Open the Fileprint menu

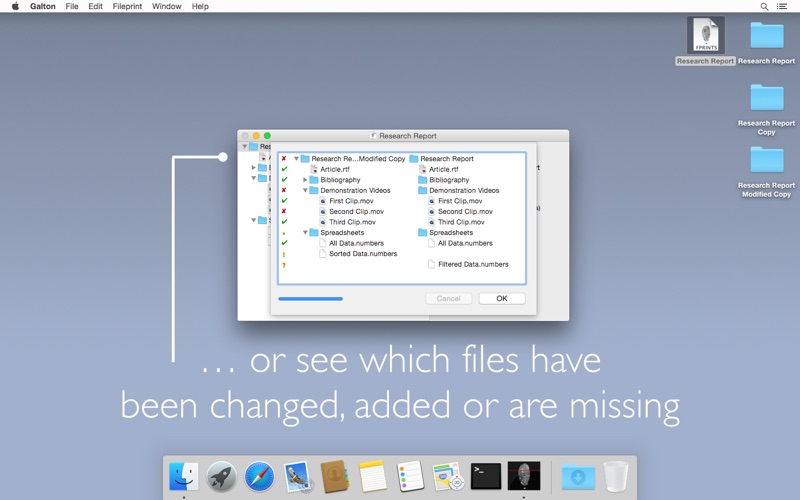coord(128,6)
